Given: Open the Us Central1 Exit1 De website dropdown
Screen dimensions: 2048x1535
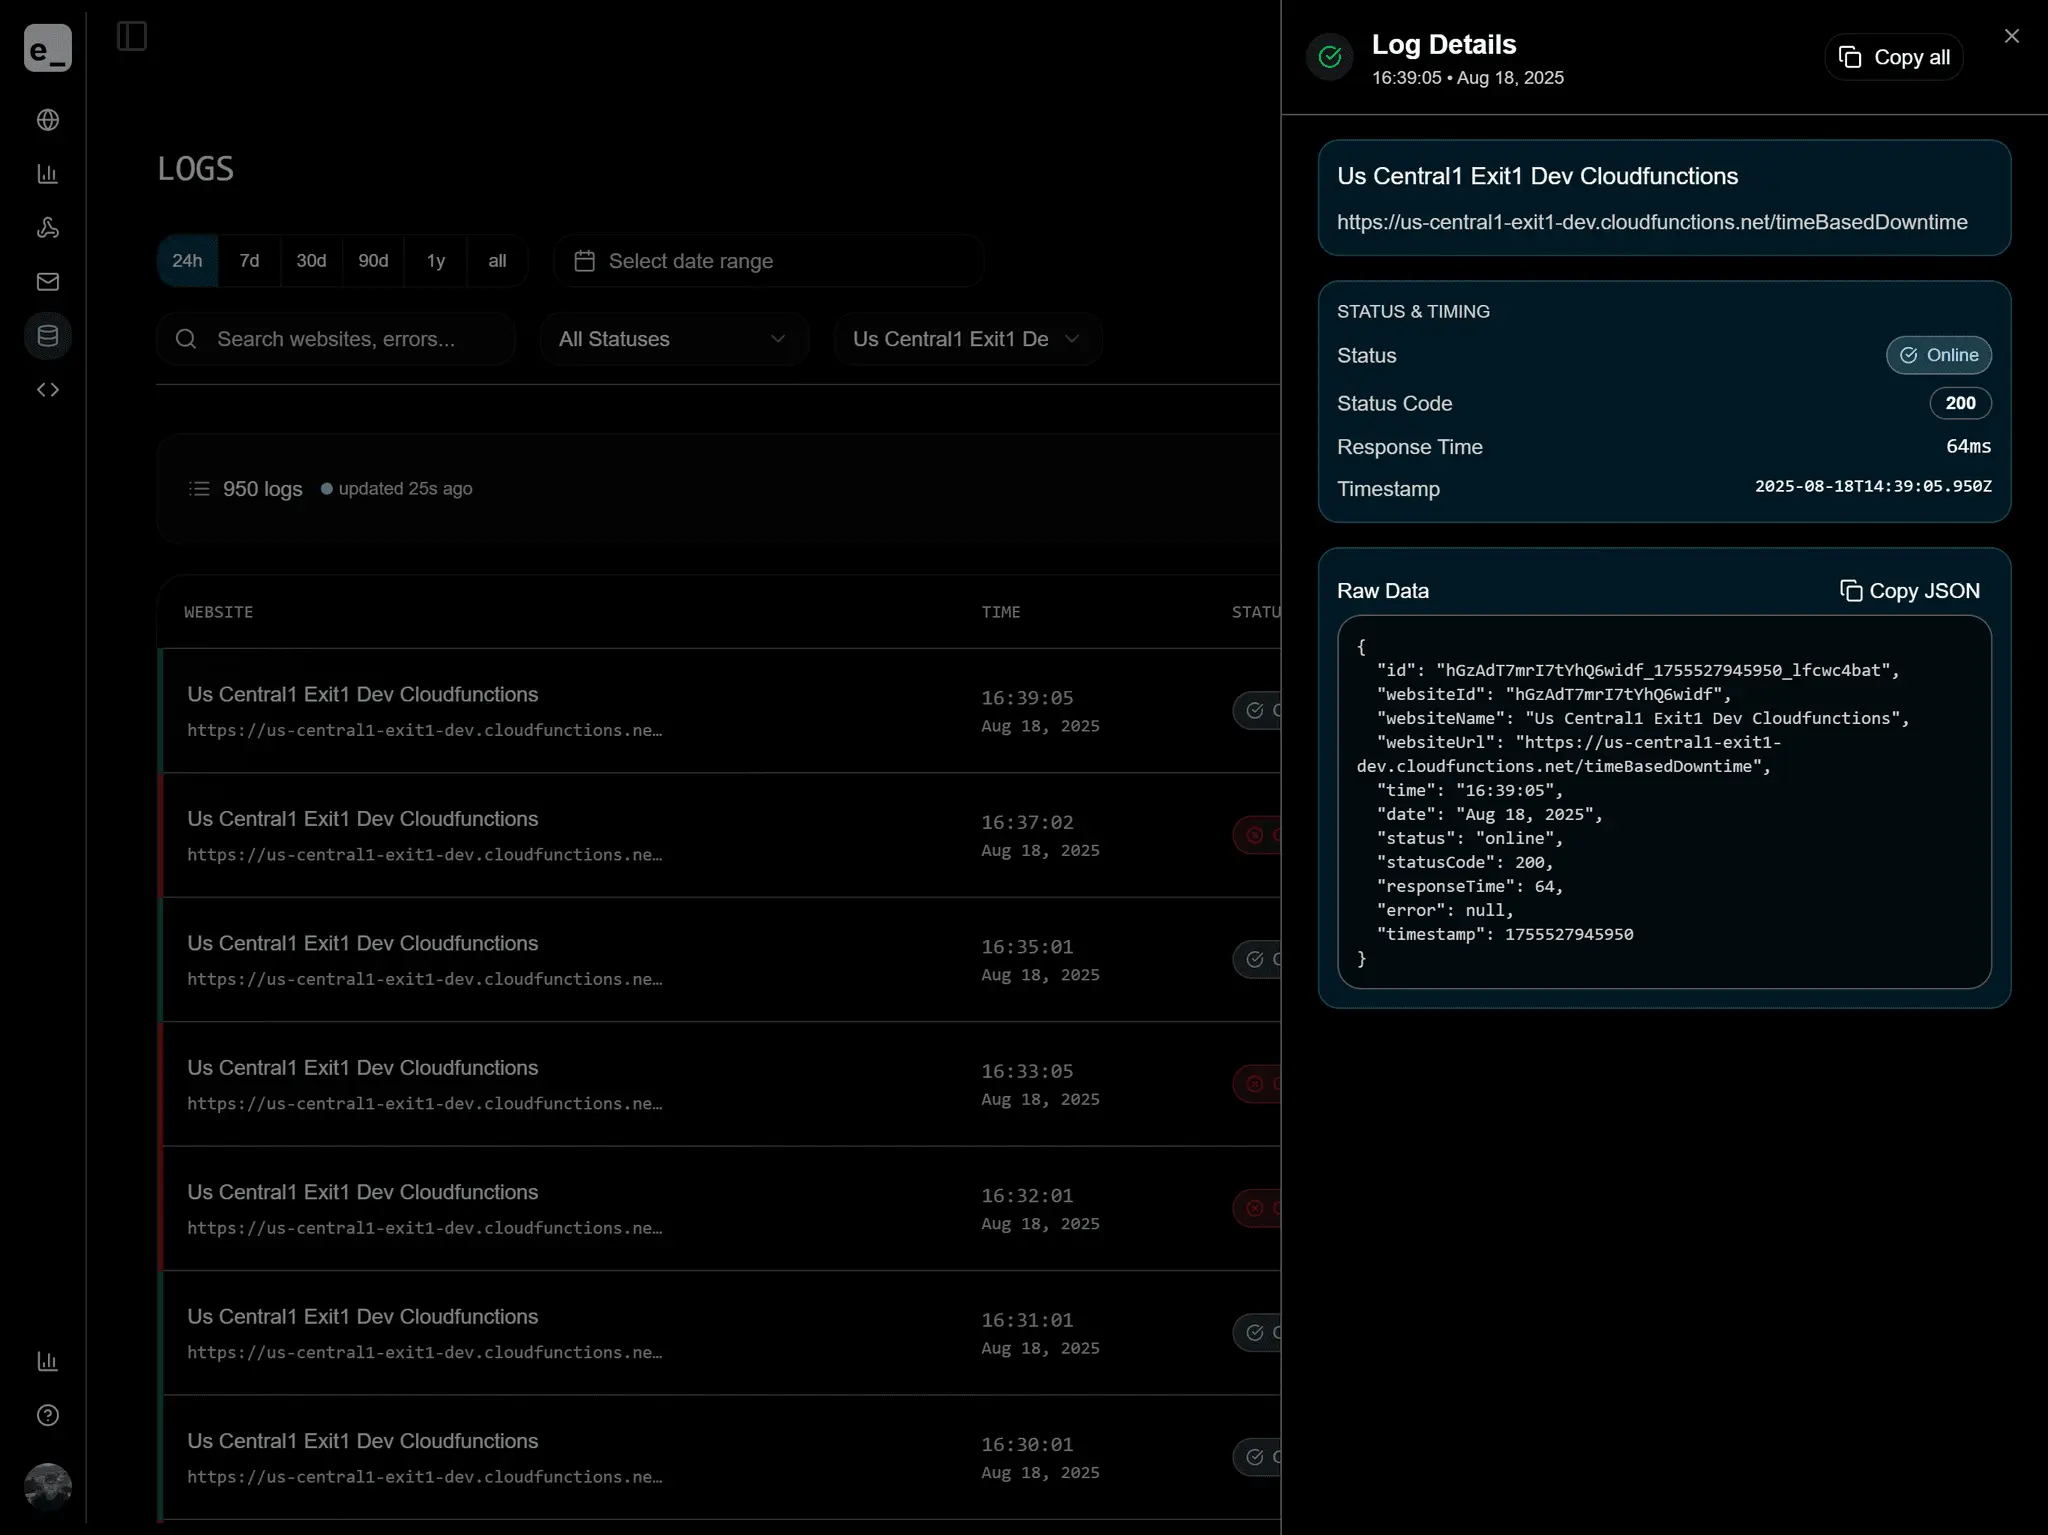Looking at the screenshot, I should click(967, 339).
